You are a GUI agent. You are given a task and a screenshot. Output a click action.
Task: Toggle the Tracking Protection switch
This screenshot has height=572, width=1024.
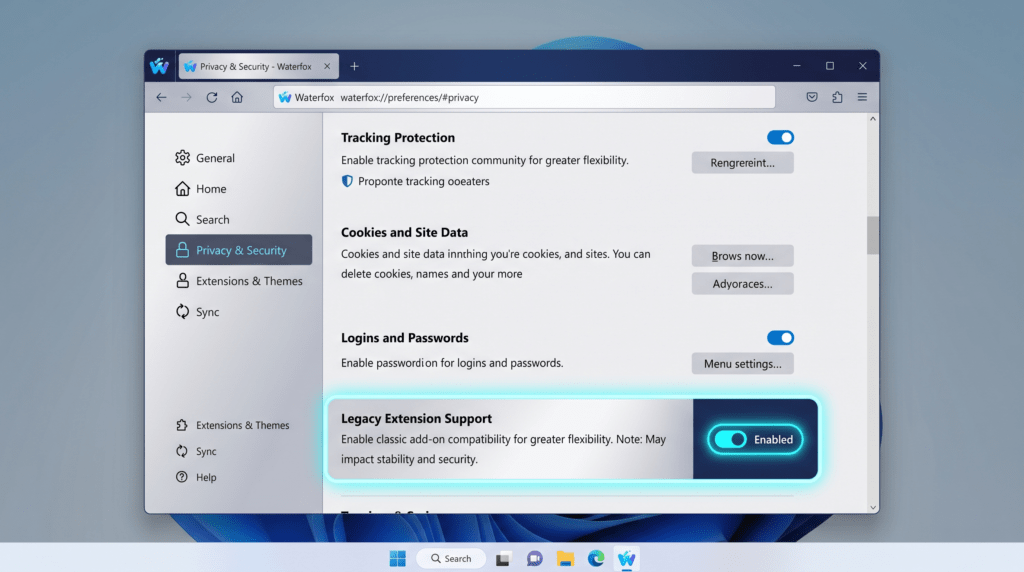tap(780, 137)
